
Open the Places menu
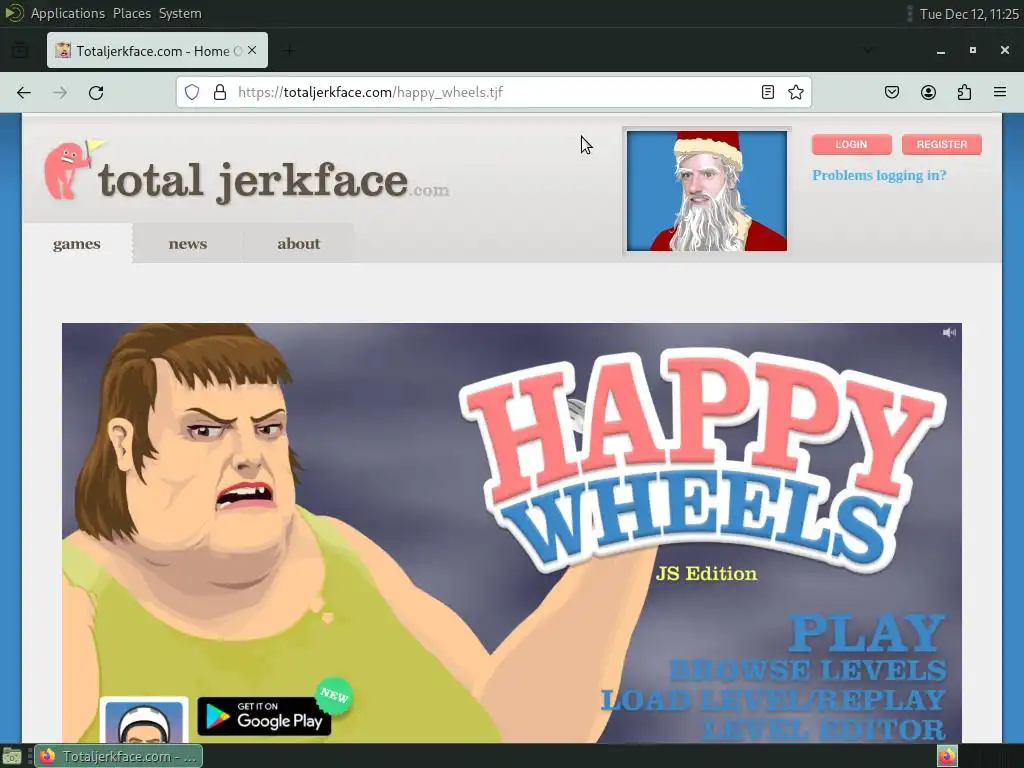pos(132,13)
